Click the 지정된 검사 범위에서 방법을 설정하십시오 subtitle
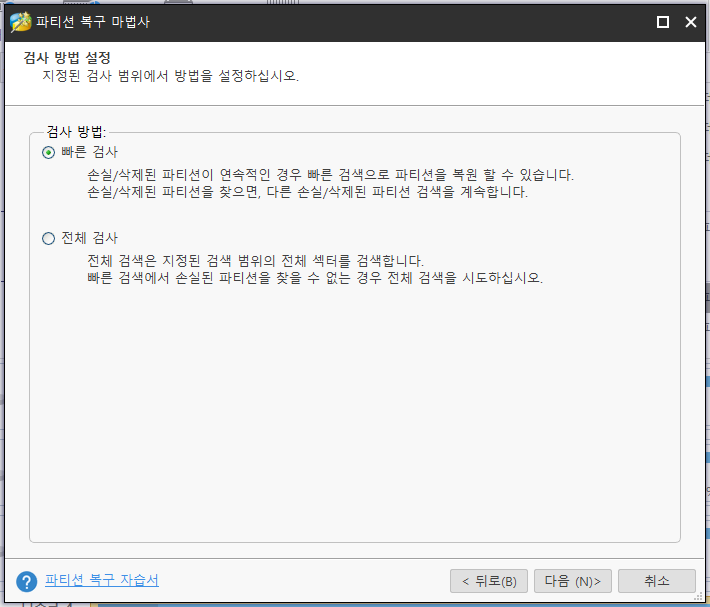The image size is (710, 607). [x=170, y=76]
